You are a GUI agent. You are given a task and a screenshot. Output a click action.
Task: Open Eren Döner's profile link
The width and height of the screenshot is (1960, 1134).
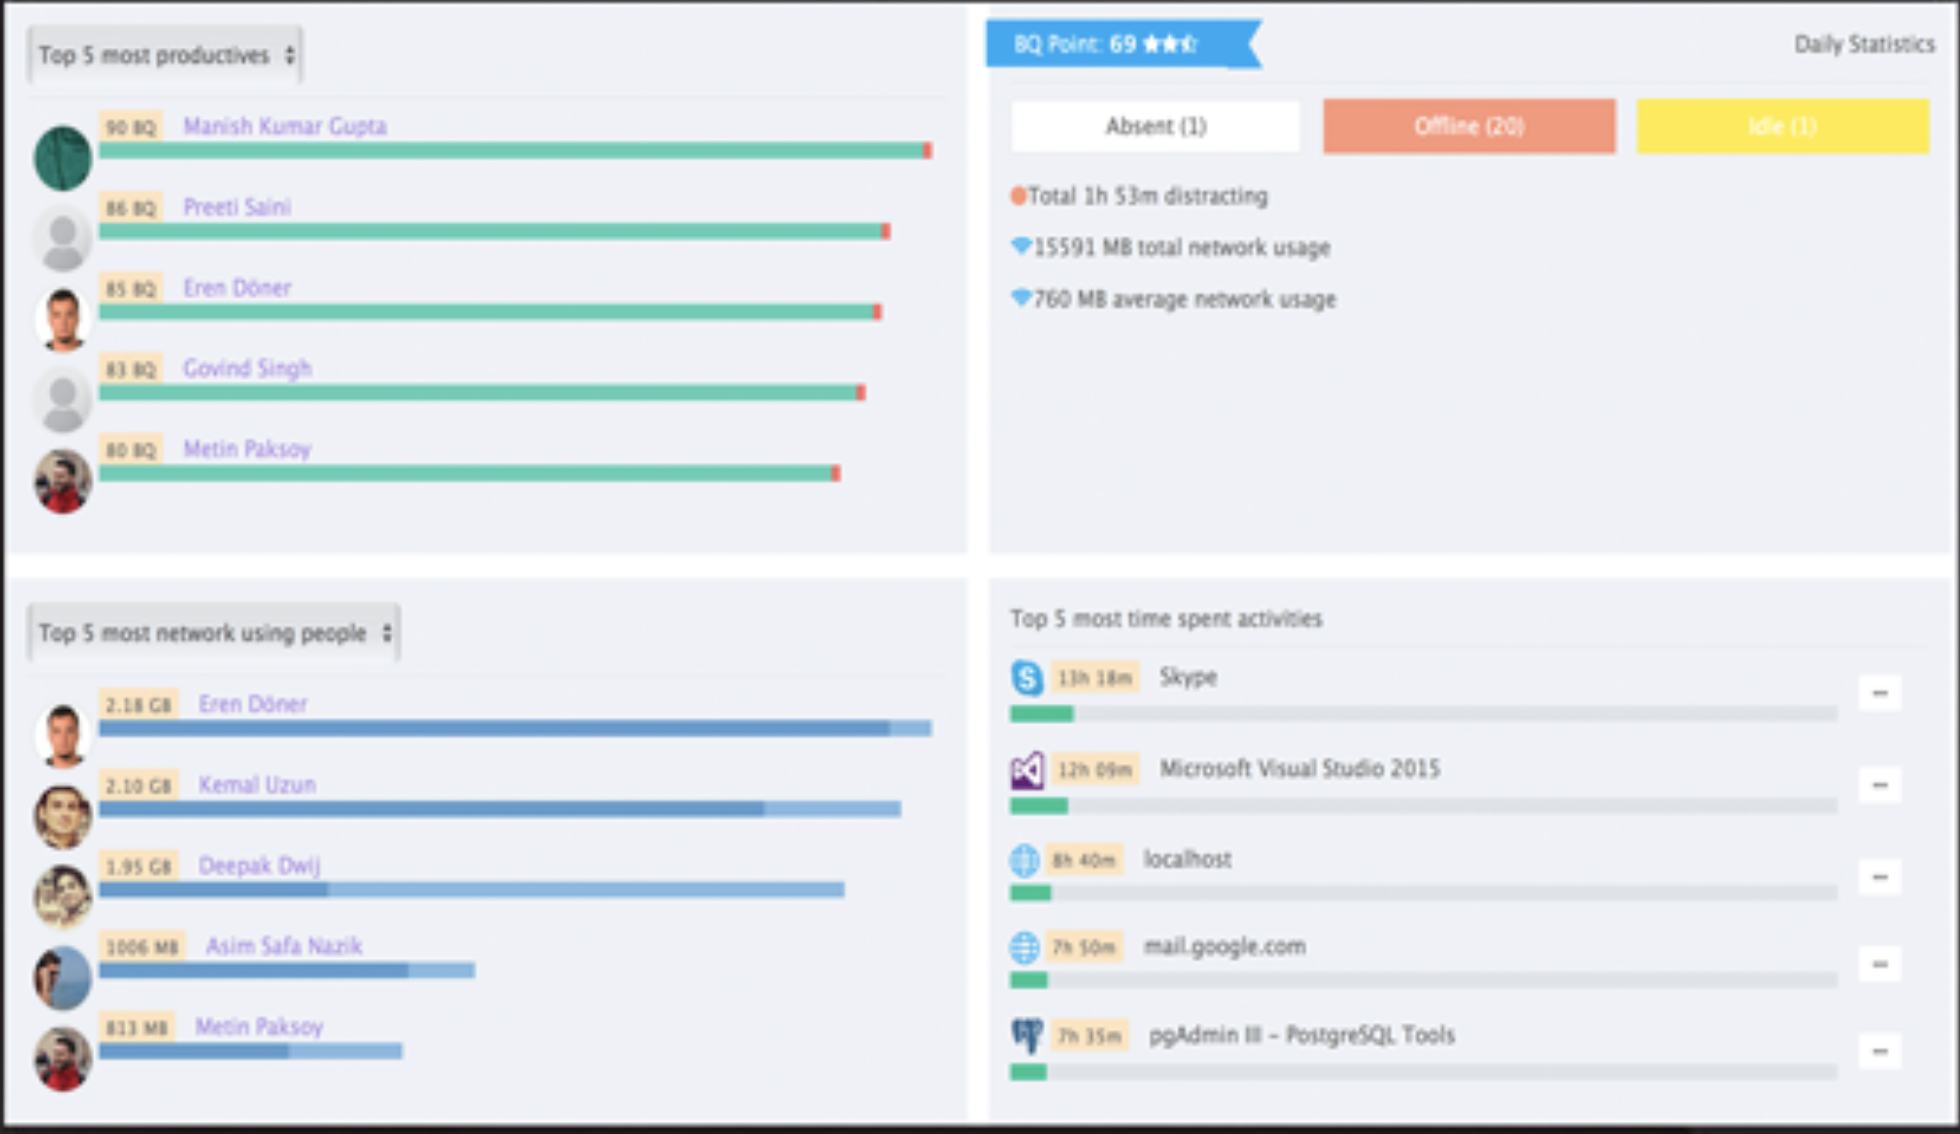click(237, 288)
